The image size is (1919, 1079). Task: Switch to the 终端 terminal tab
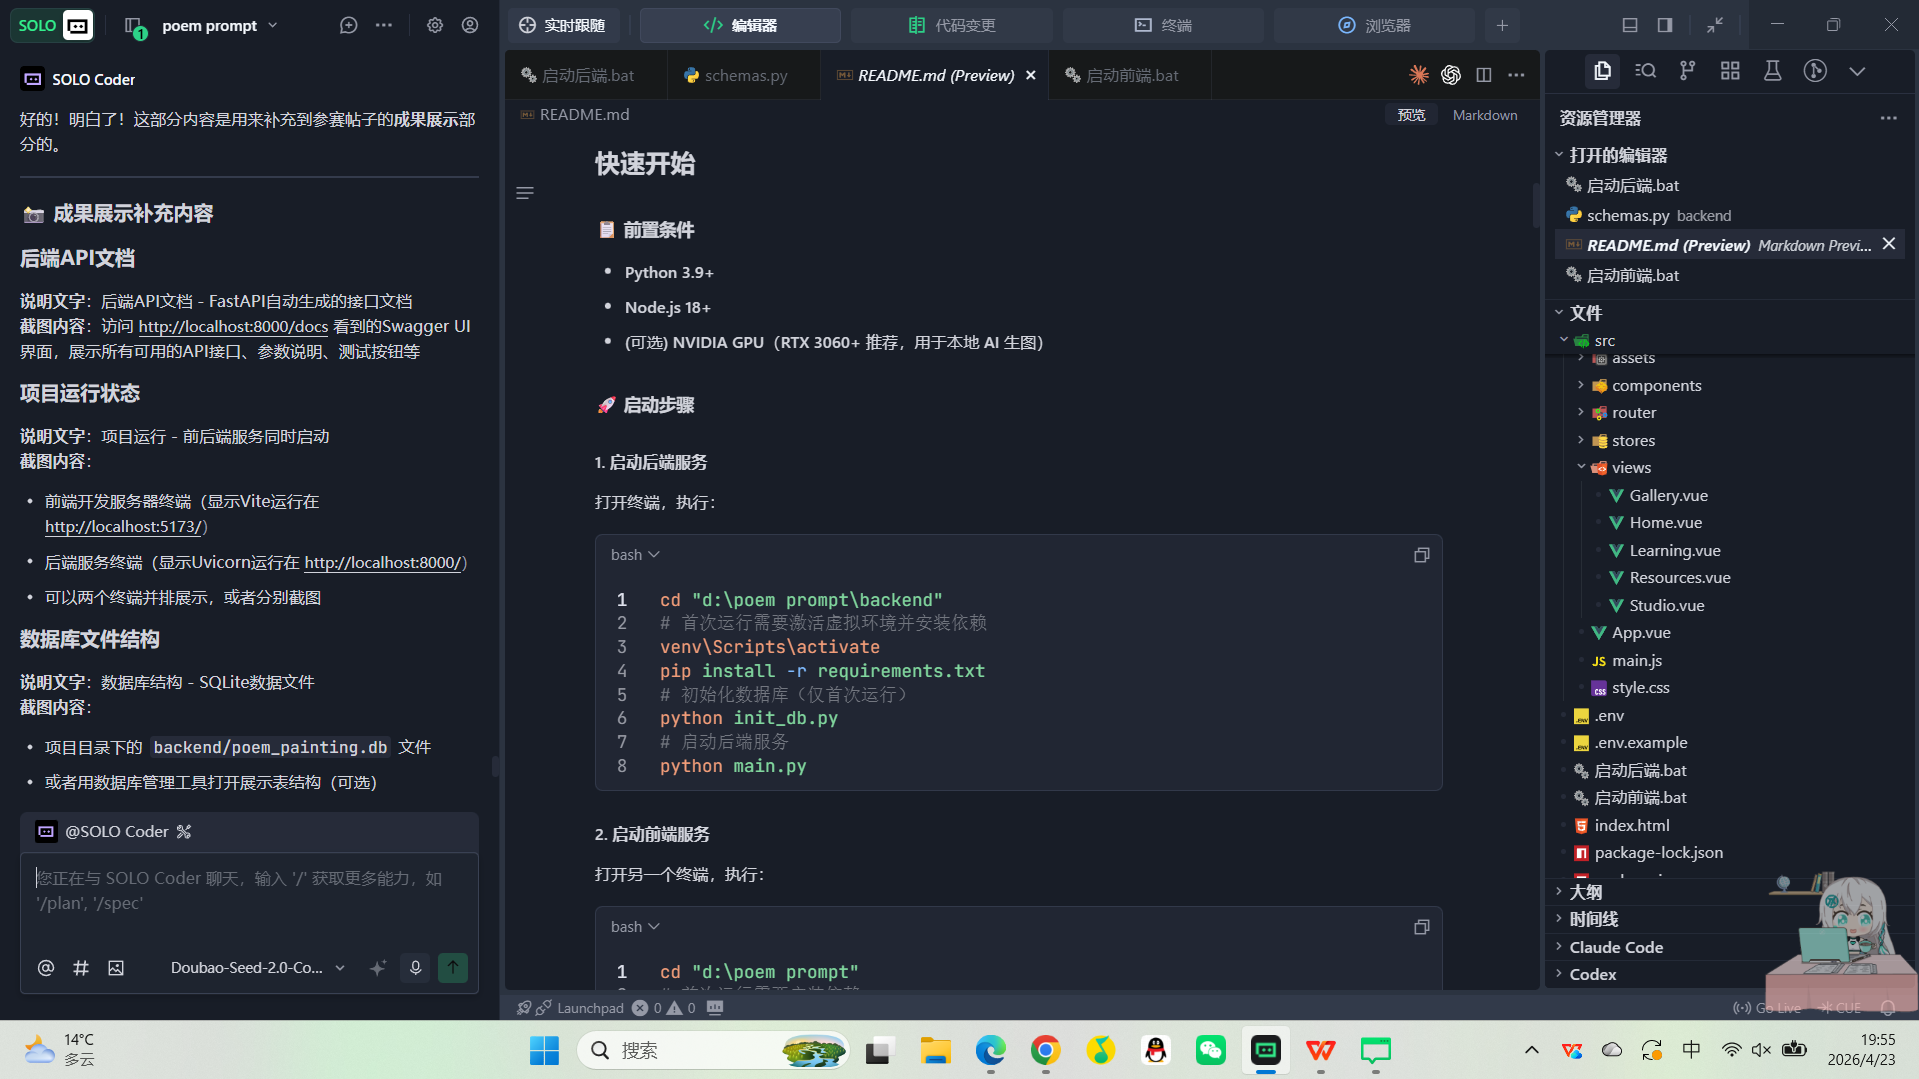coord(1163,25)
